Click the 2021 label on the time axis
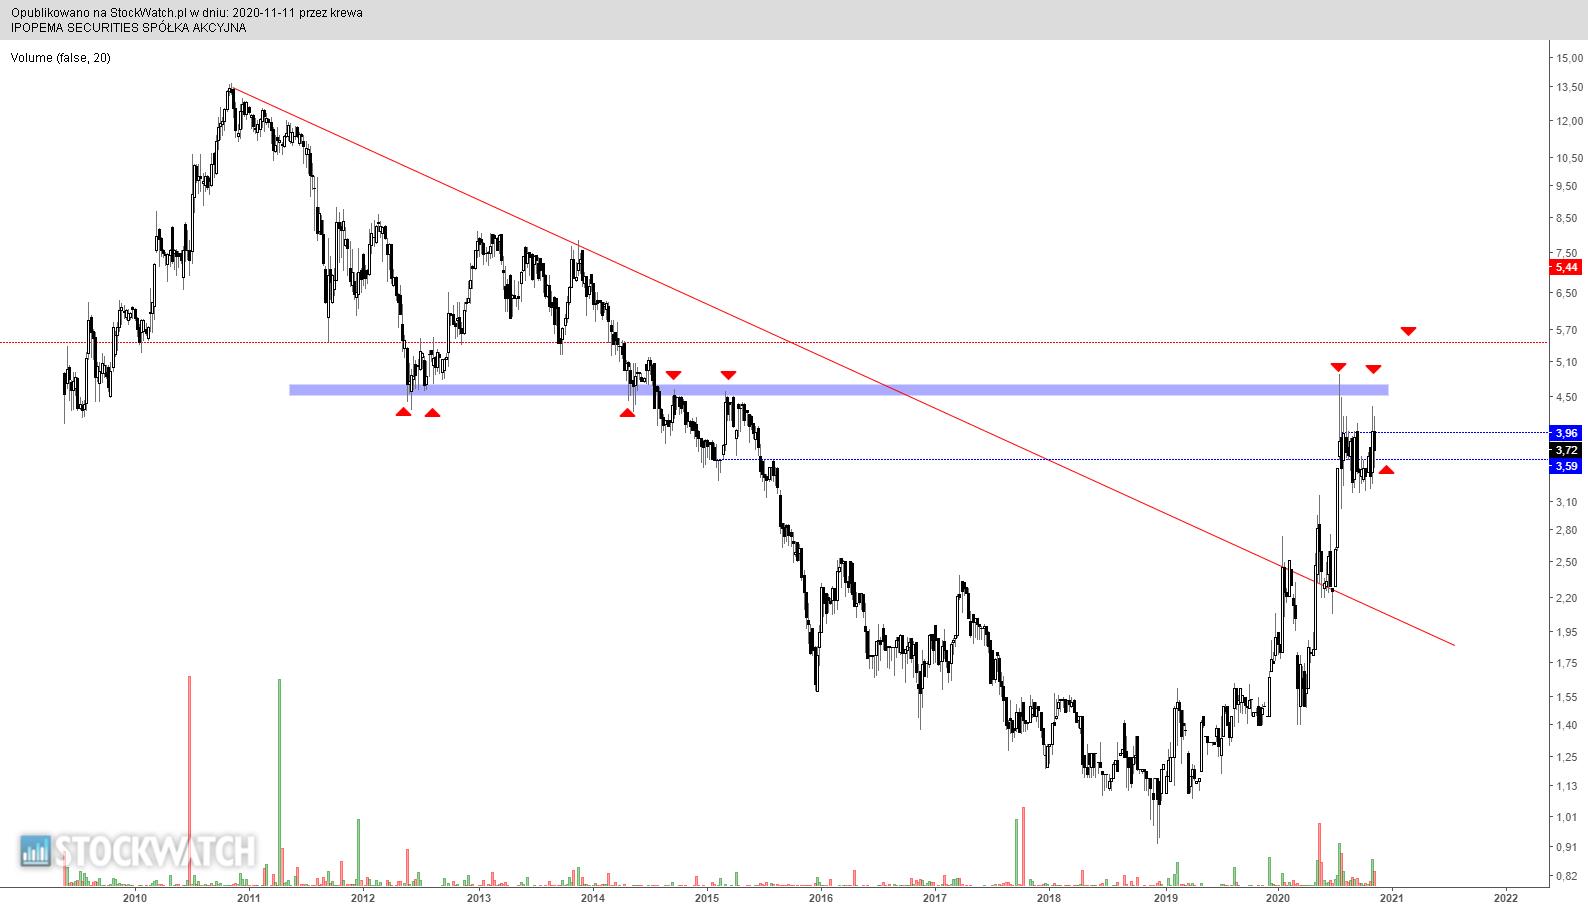1588x906 pixels. click(x=1392, y=898)
